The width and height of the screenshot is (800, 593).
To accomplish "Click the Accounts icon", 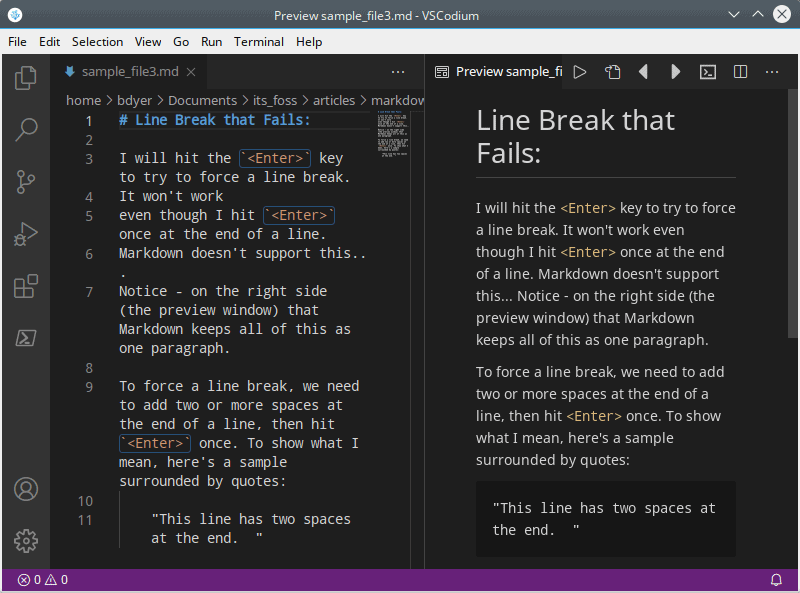I will pos(26,489).
